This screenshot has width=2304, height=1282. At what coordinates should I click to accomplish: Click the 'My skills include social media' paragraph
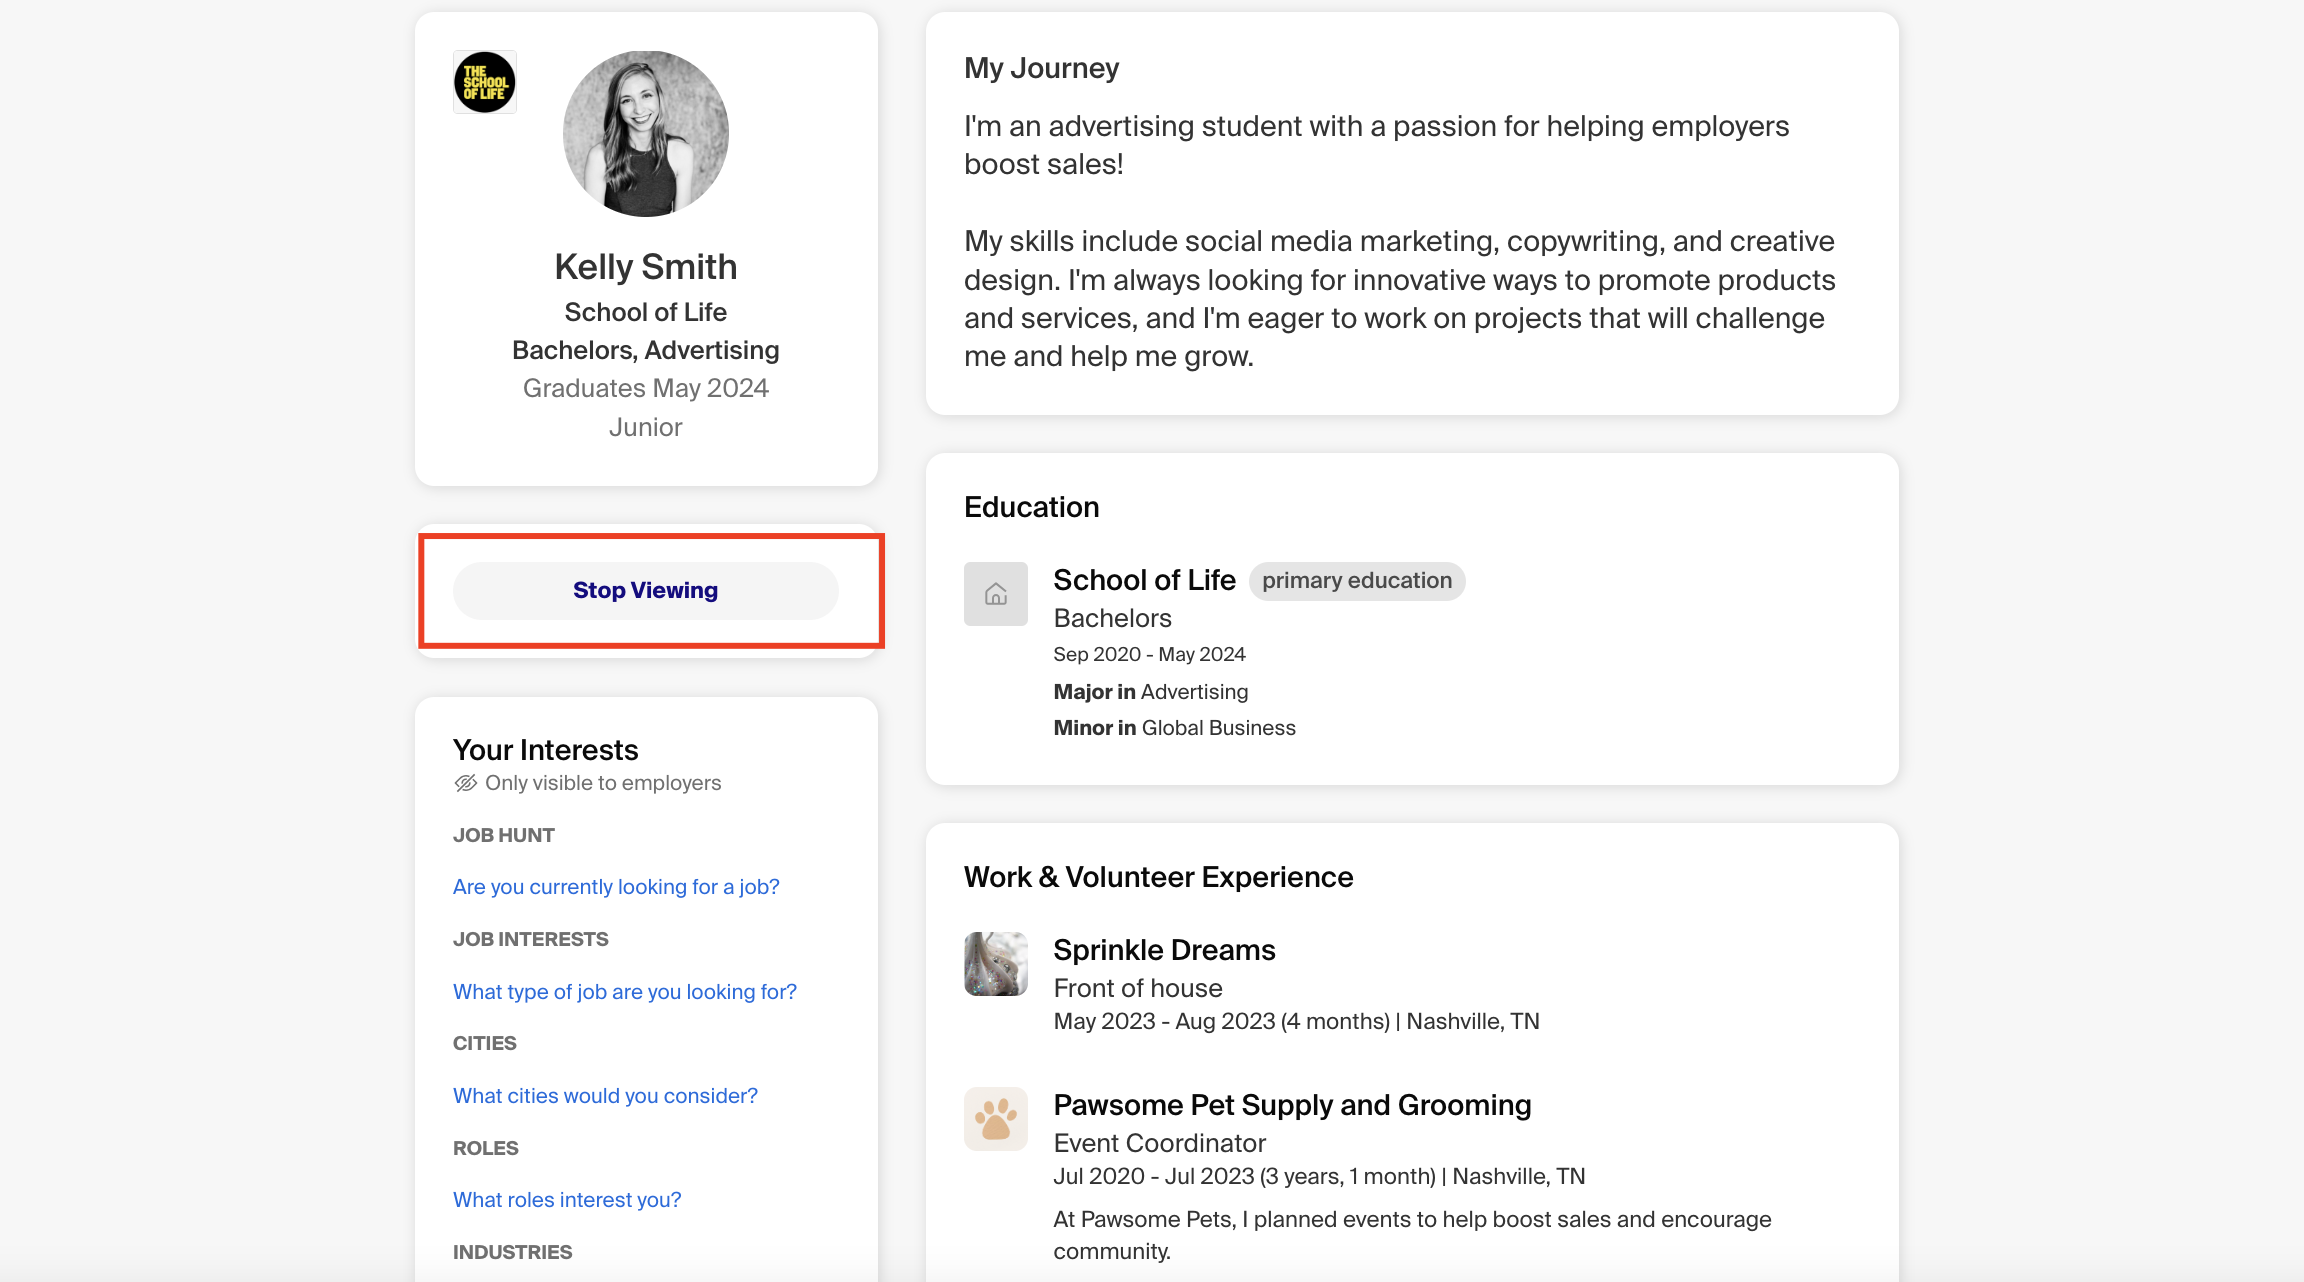coord(1399,299)
